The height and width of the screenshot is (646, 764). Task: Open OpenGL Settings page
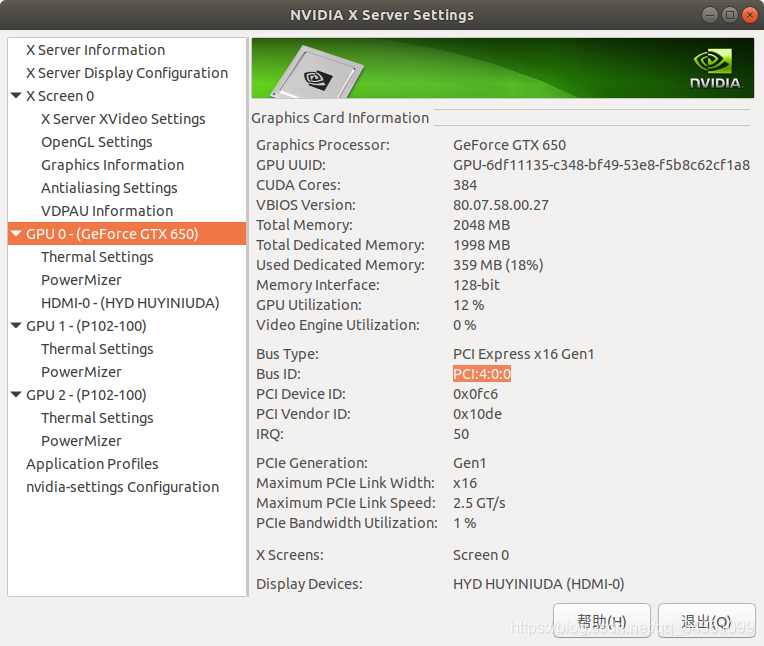tap(96, 142)
